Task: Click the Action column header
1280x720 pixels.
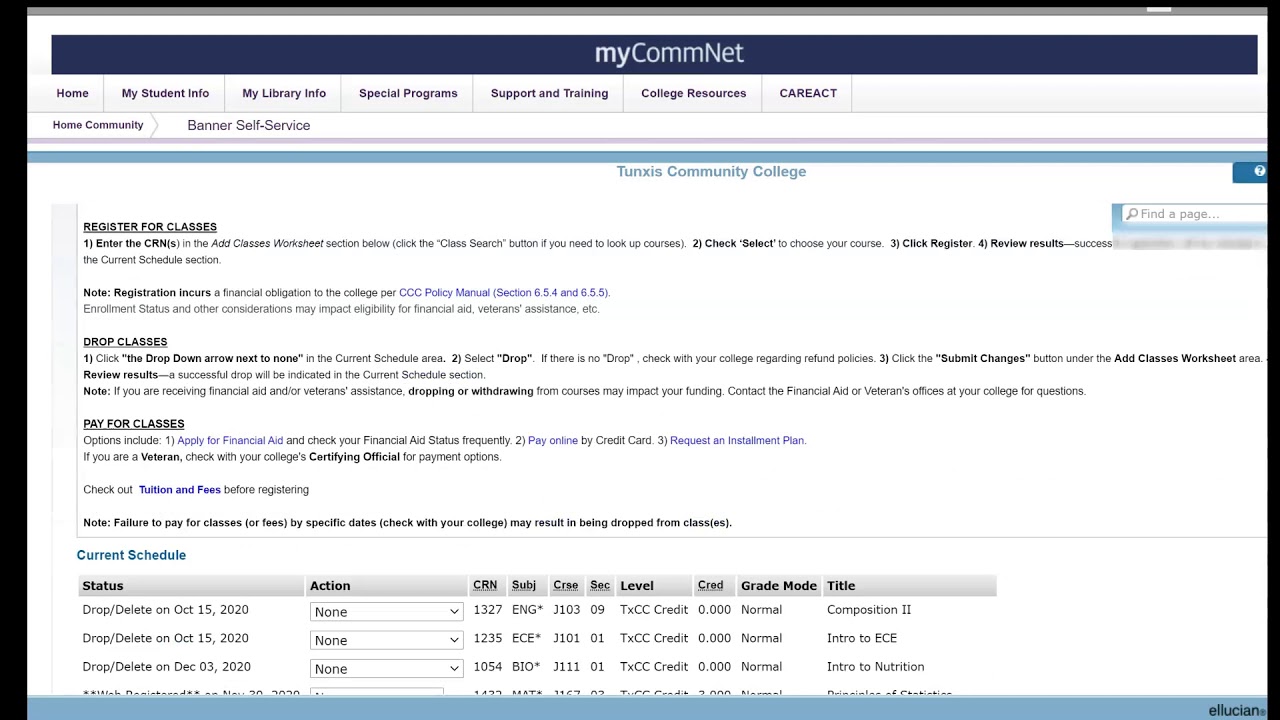Action: 330,586
